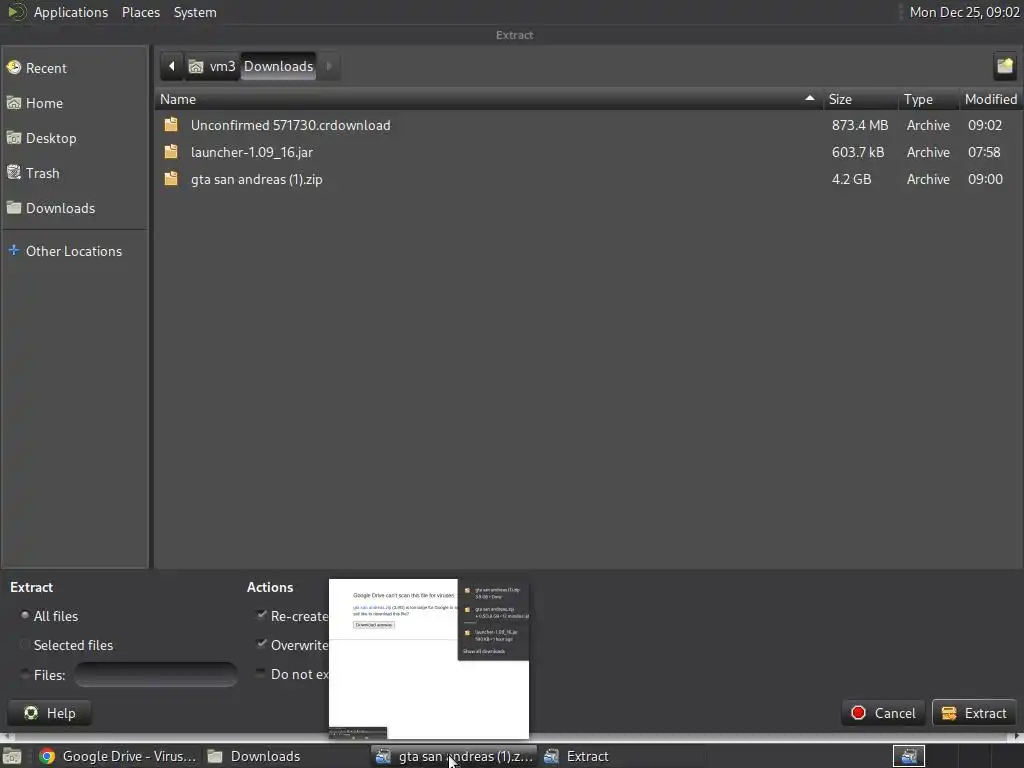Toggle the Do not extract older checkbox
This screenshot has width=1024, height=768.
click(262, 673)
